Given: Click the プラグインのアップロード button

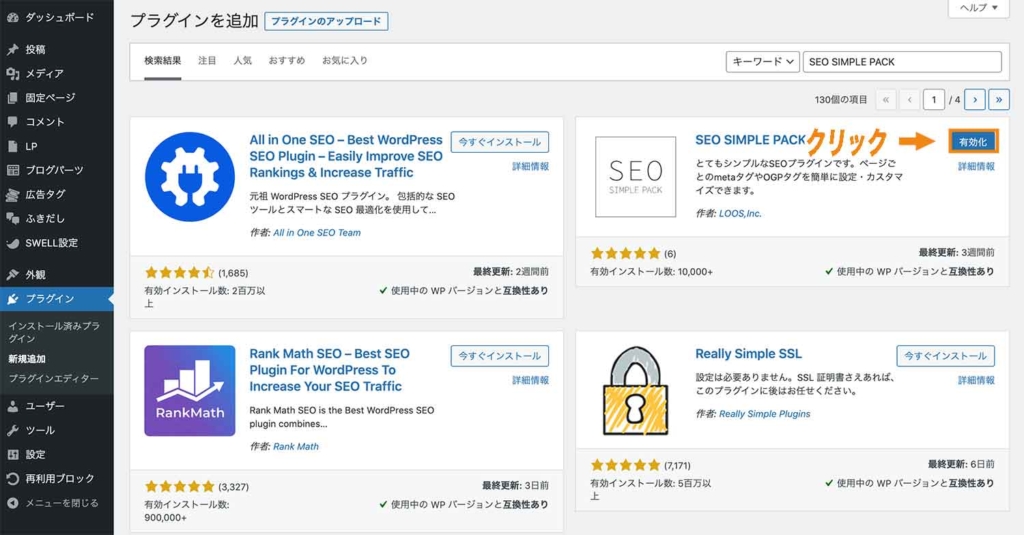Looking at the screenshot, I should [326, 22].
